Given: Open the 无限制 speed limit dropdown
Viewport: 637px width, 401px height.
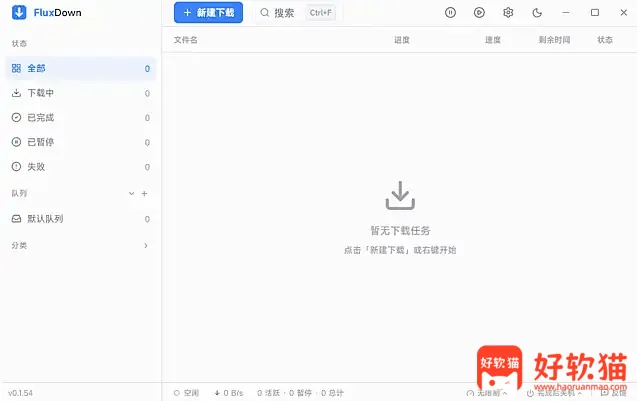Looking at the screenshot, I should pos(487,393).
